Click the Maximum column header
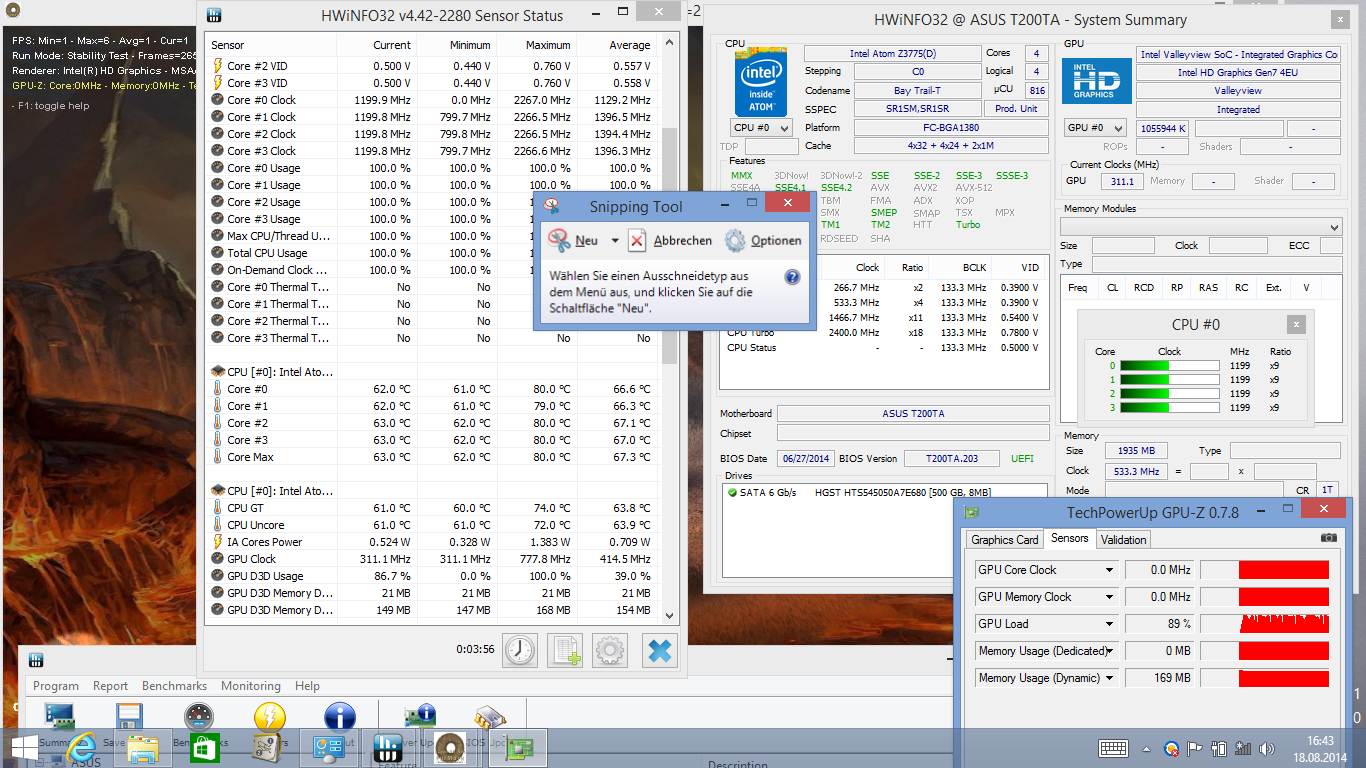Image resolution: width=1366 pixels, height=768 pixels. (x=537, y=45)
